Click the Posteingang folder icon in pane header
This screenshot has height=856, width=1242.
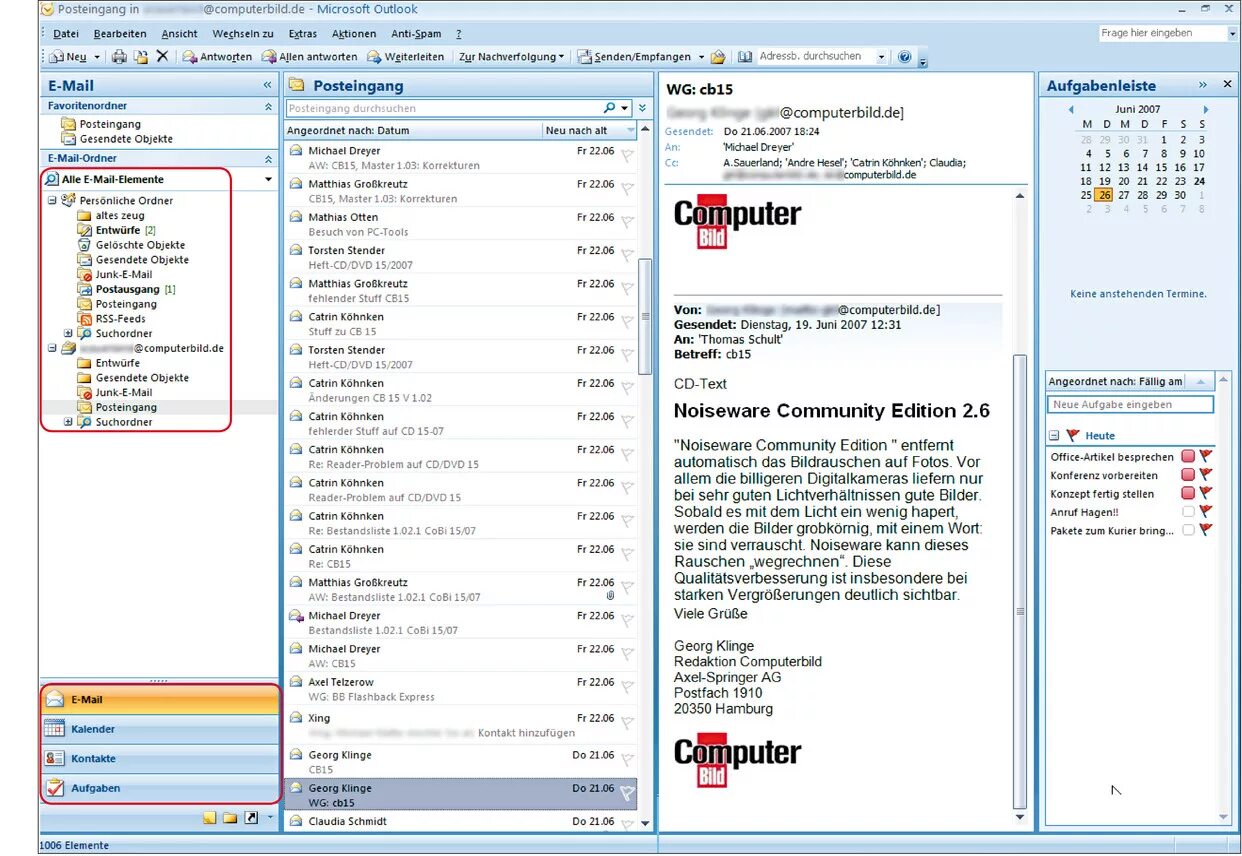297,86
